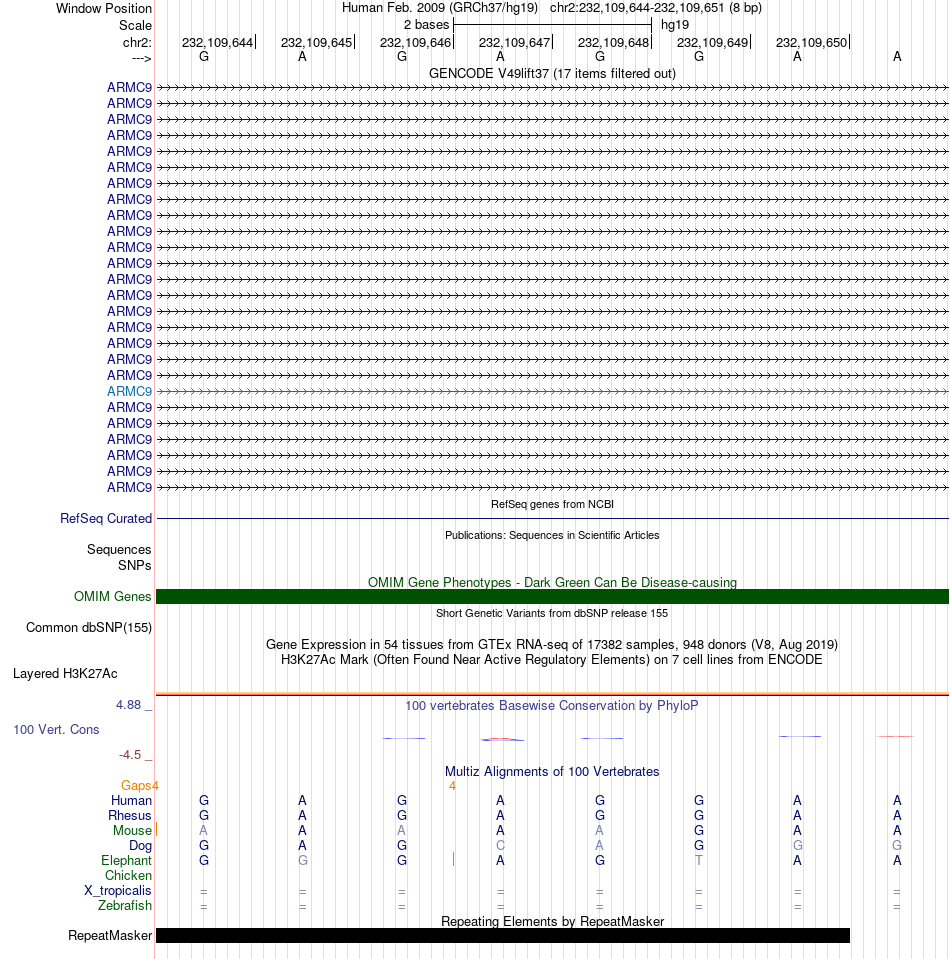Click the Scale track label
The image size is (950, 959).
click(135, 26)
